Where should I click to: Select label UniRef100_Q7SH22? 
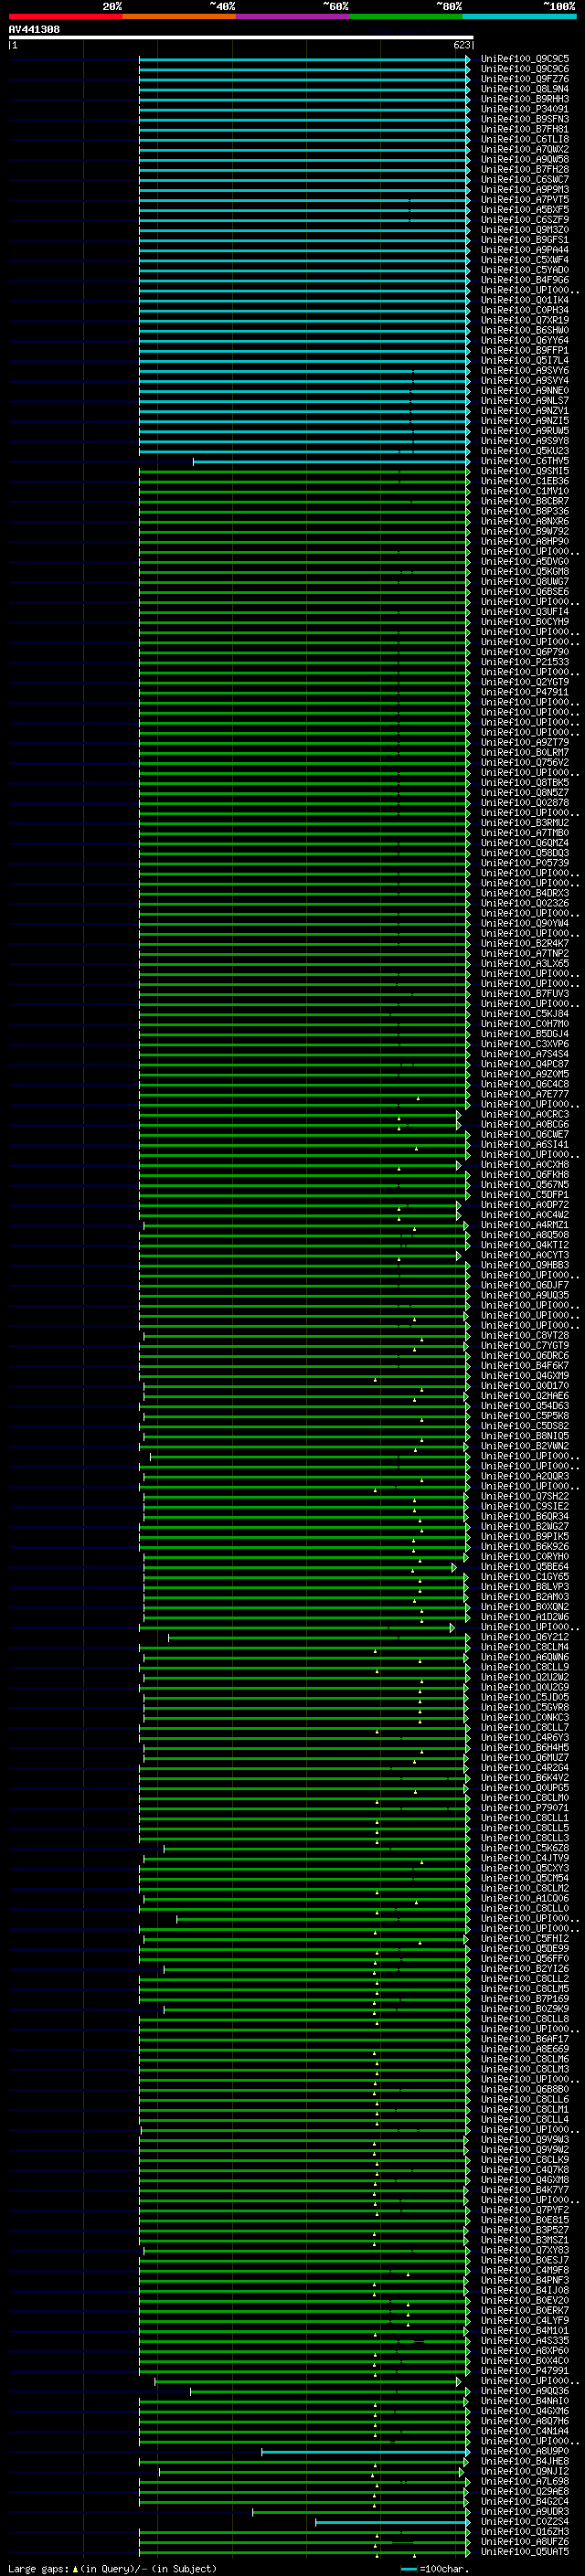(525, 1496)
